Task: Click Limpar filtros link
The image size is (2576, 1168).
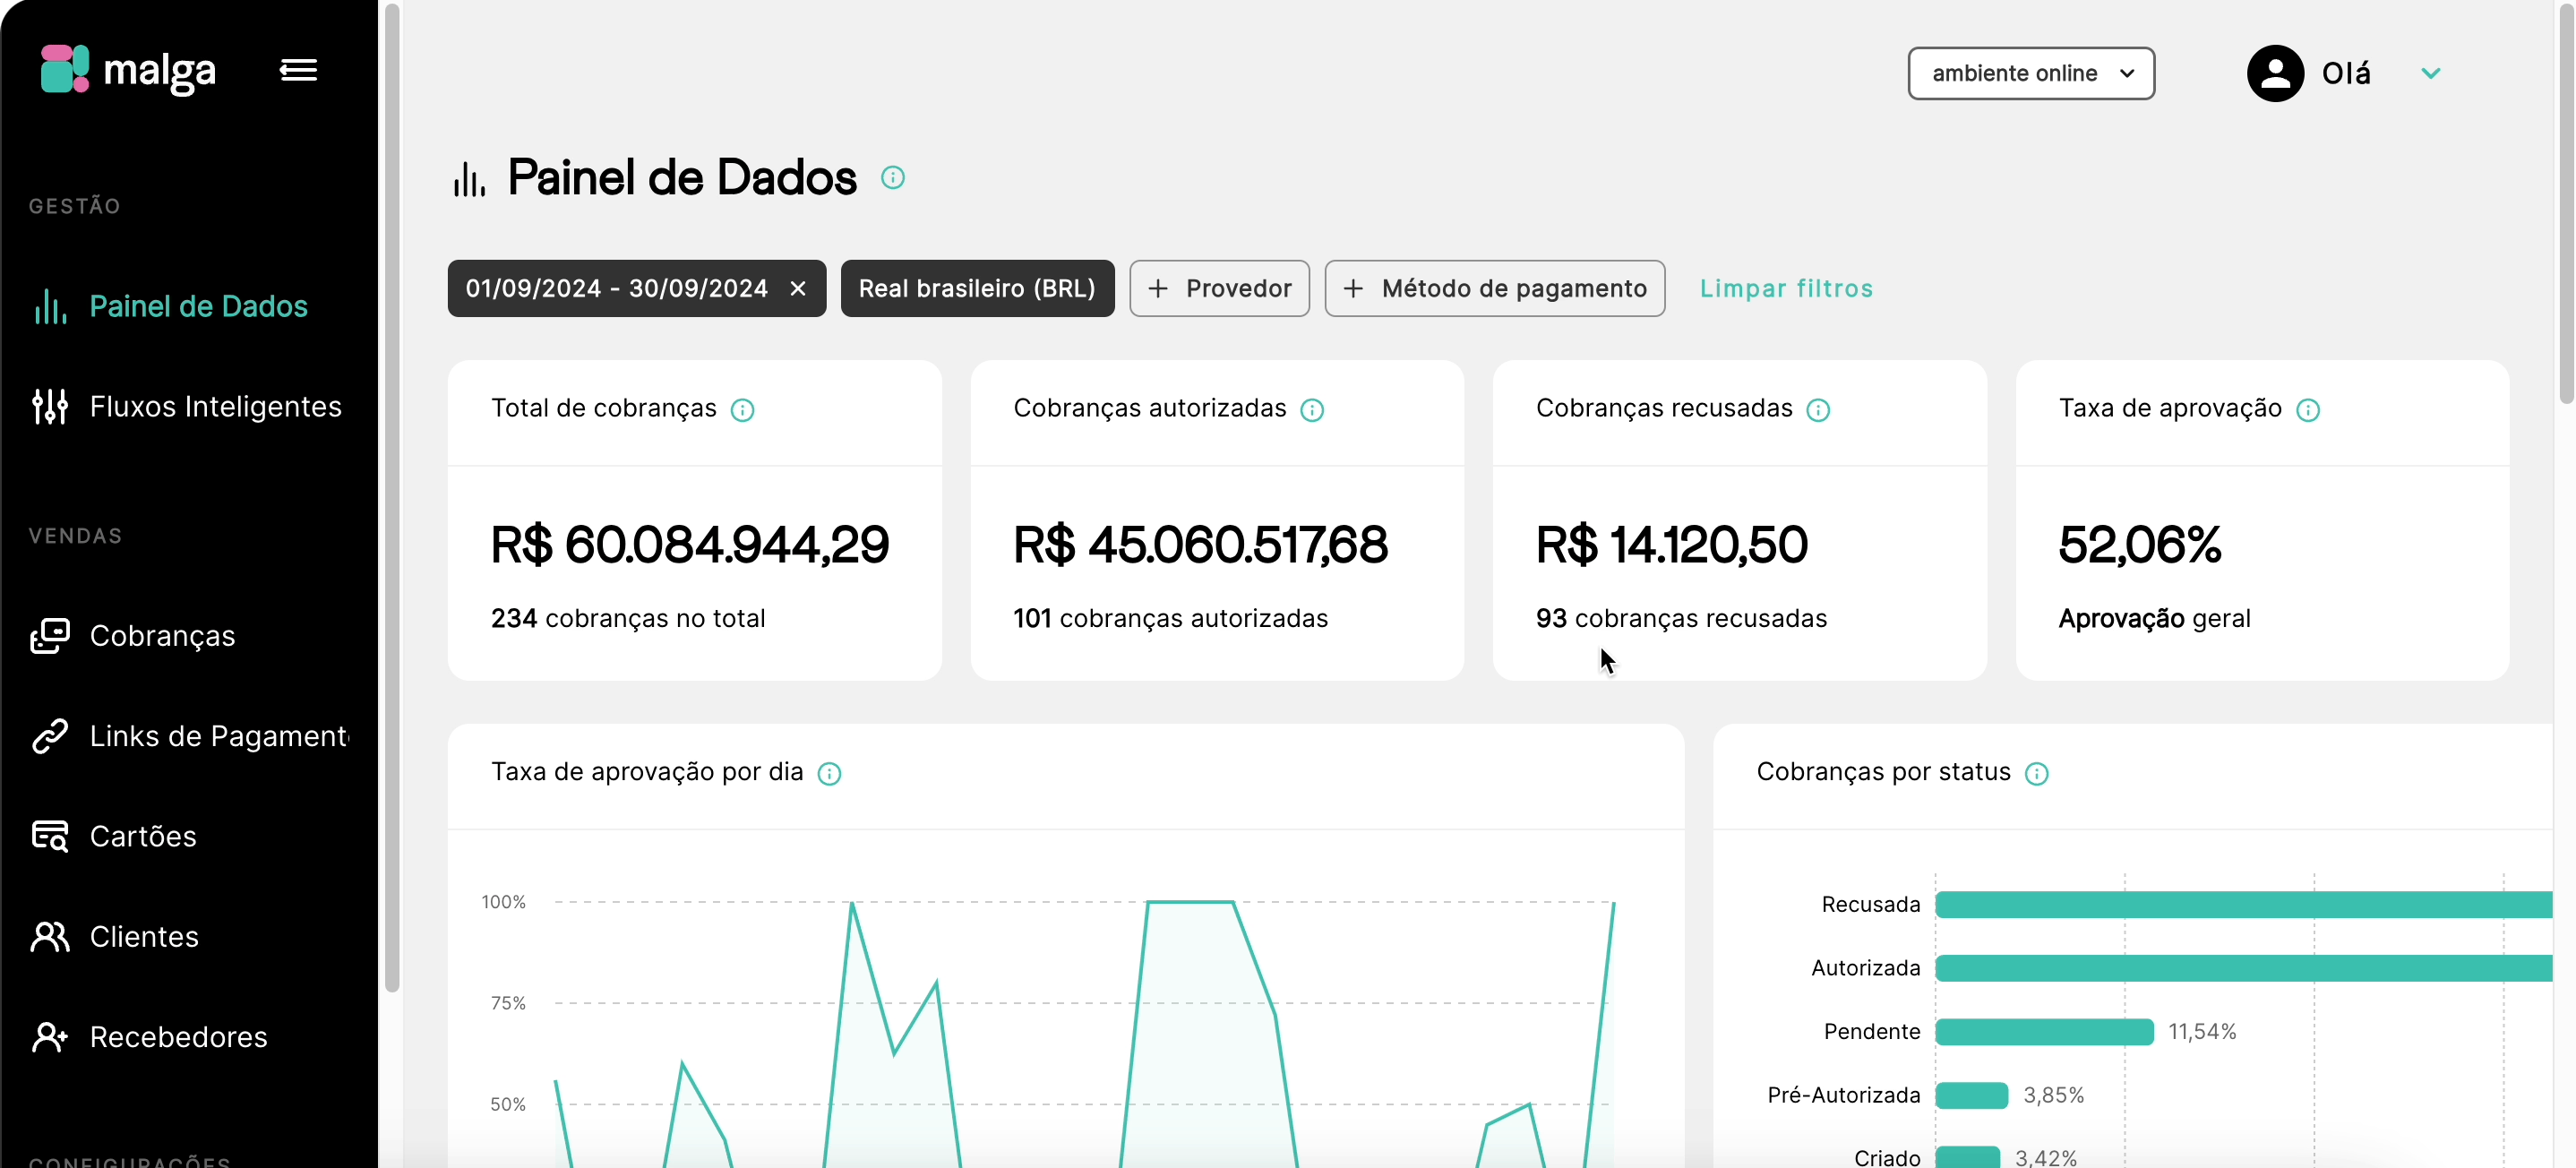Action: tap(1785, 289)
